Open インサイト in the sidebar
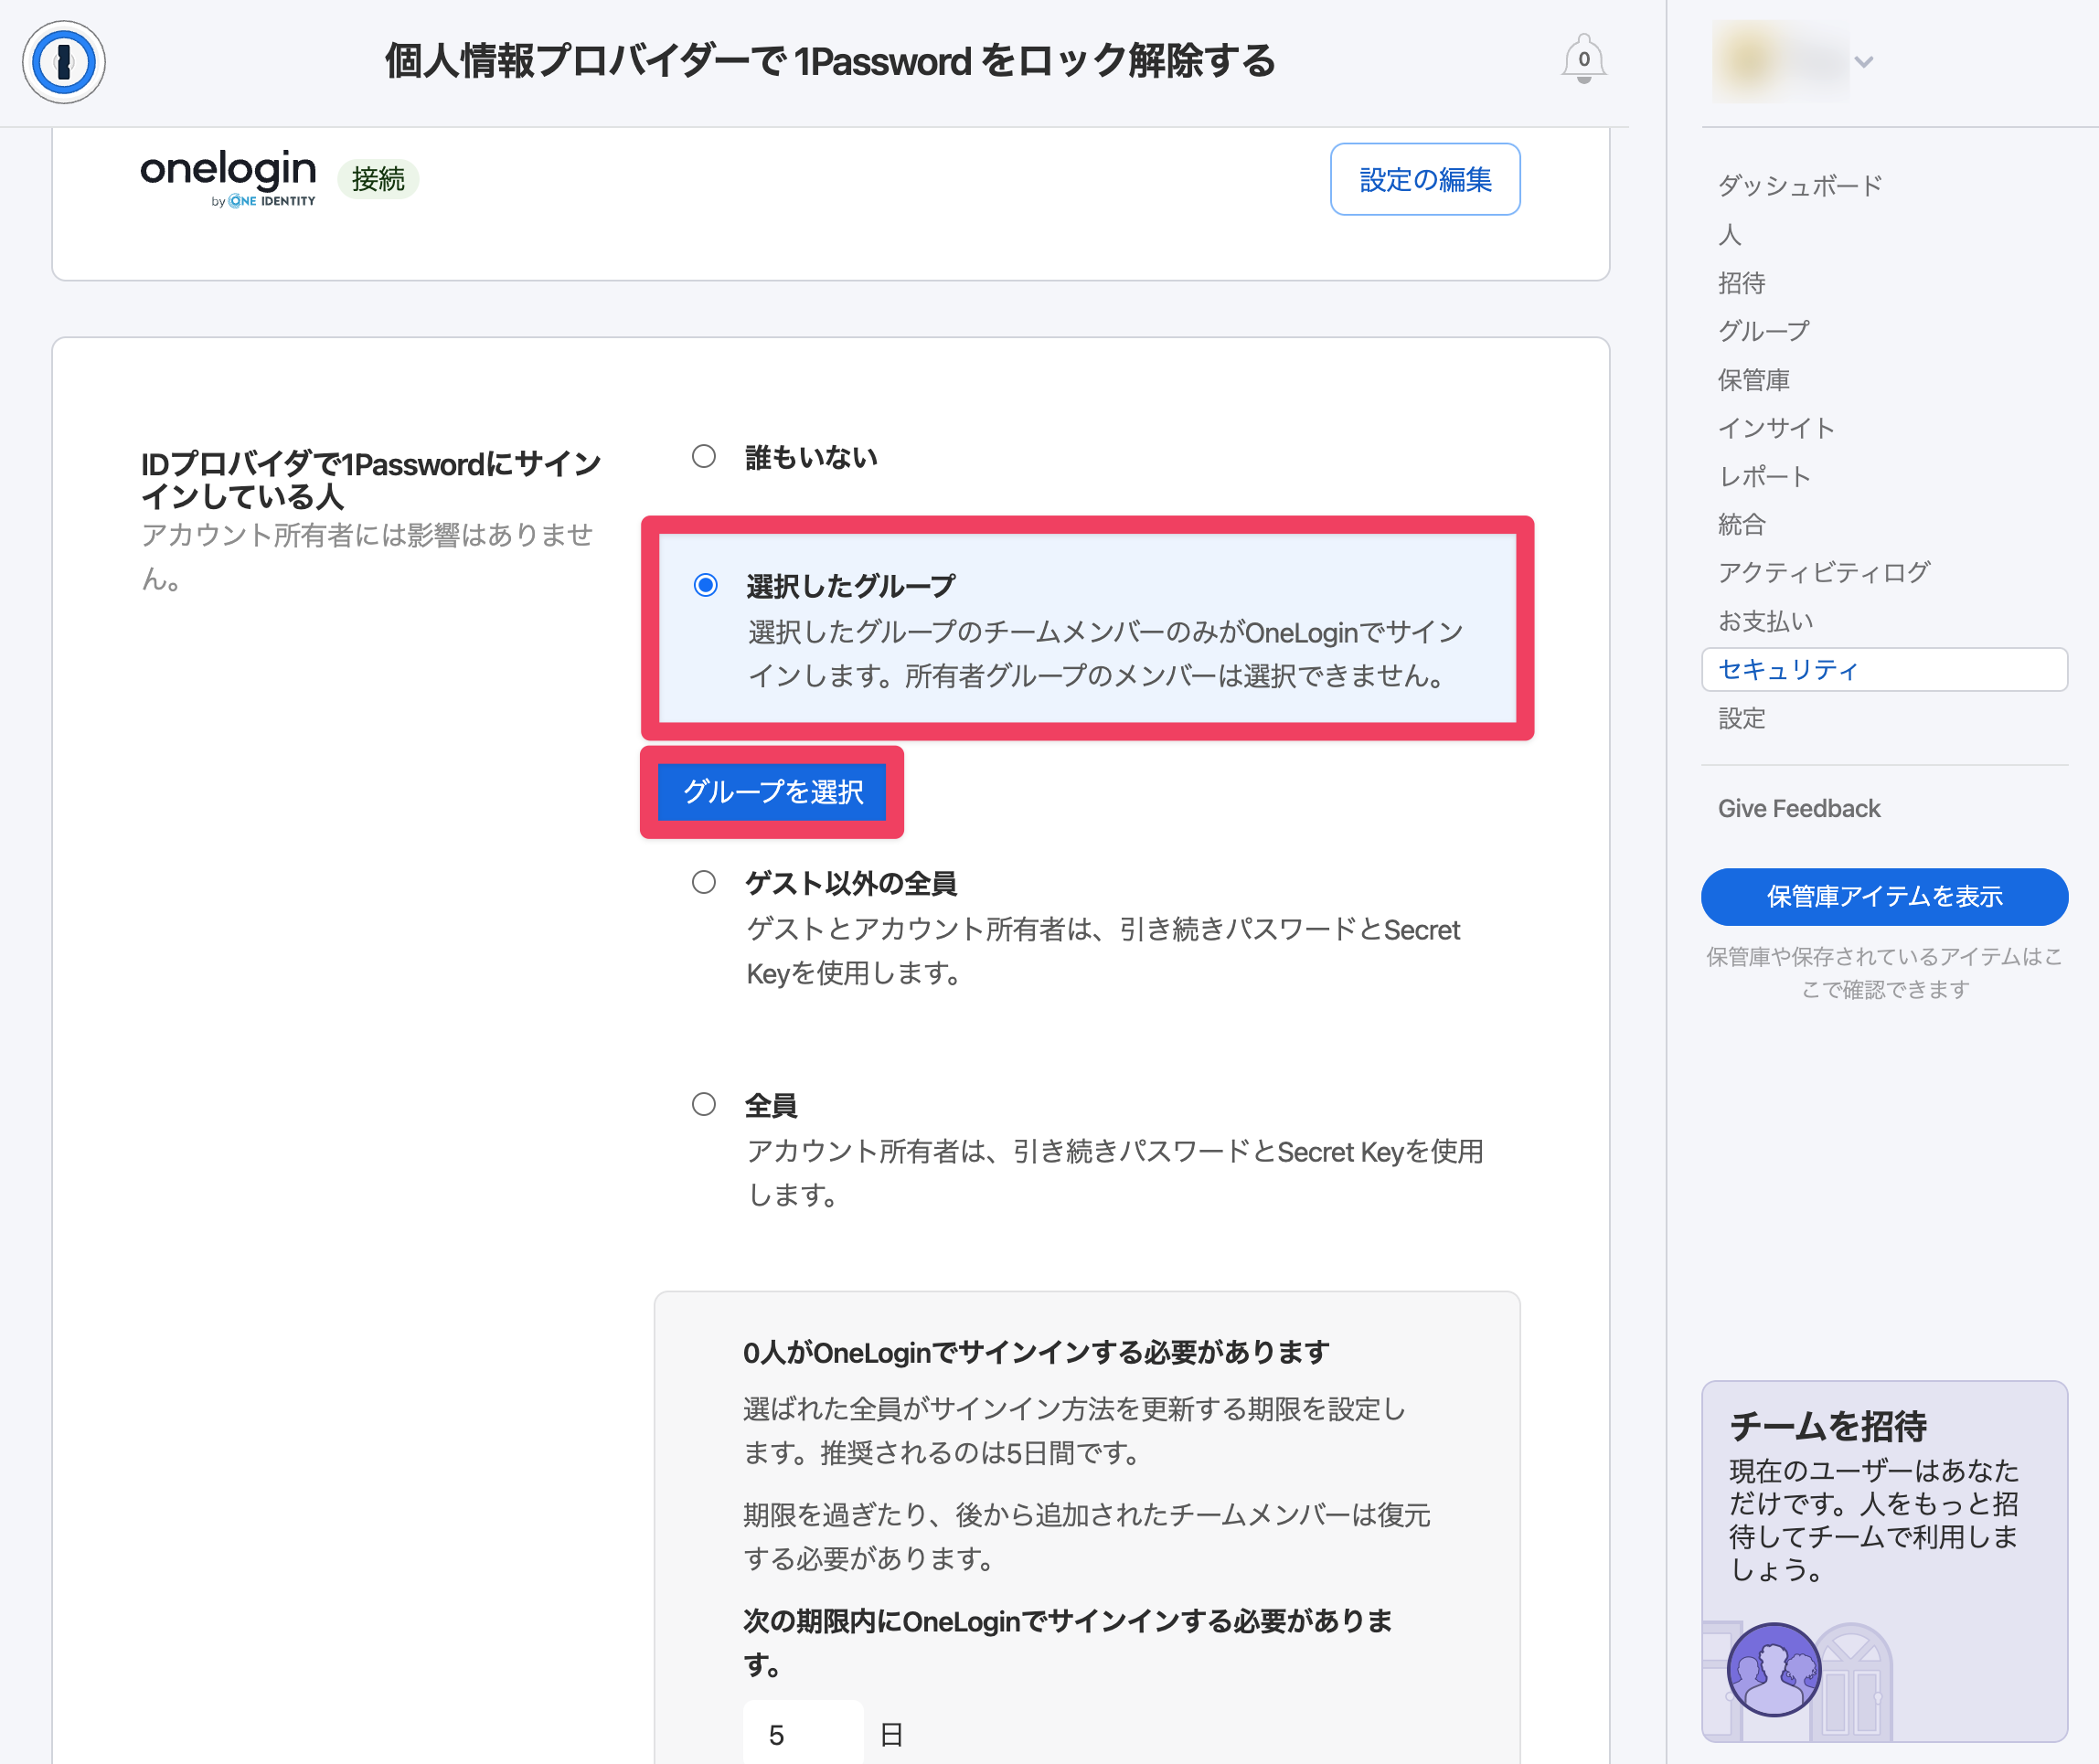The width and height of the screenshot is (2099, 1764). click(1776, 428)
